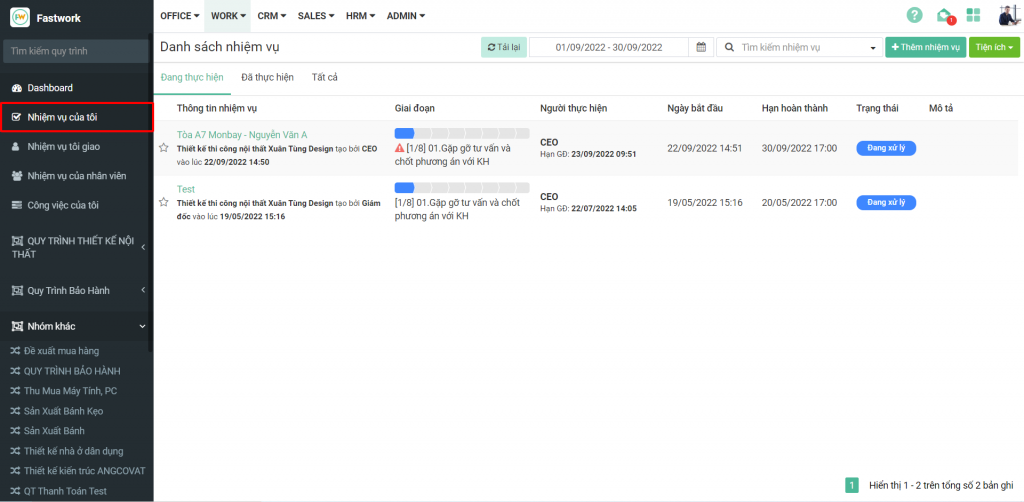Switch to the Đã thực hiện tab
This screenshot has width=1024, height=502.
[x=267, y=77]
